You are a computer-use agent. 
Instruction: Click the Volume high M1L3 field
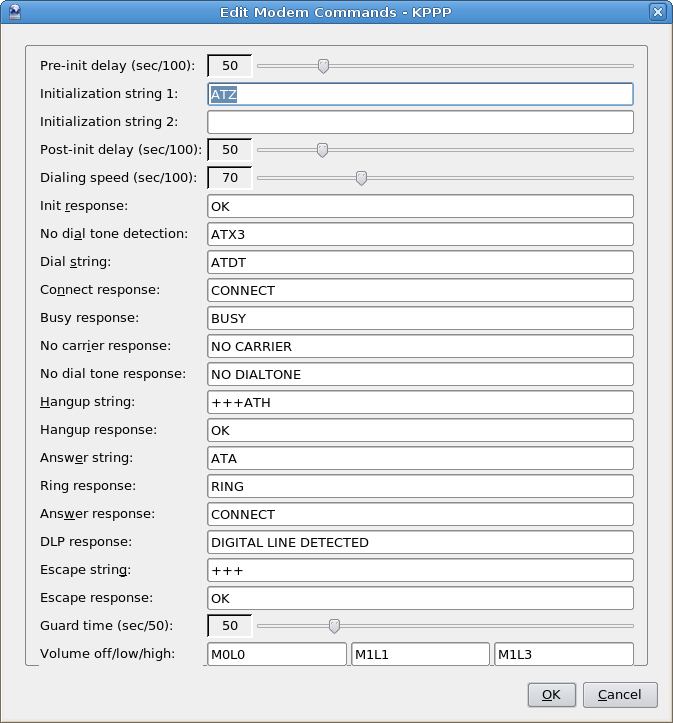[x=564, y=654]
